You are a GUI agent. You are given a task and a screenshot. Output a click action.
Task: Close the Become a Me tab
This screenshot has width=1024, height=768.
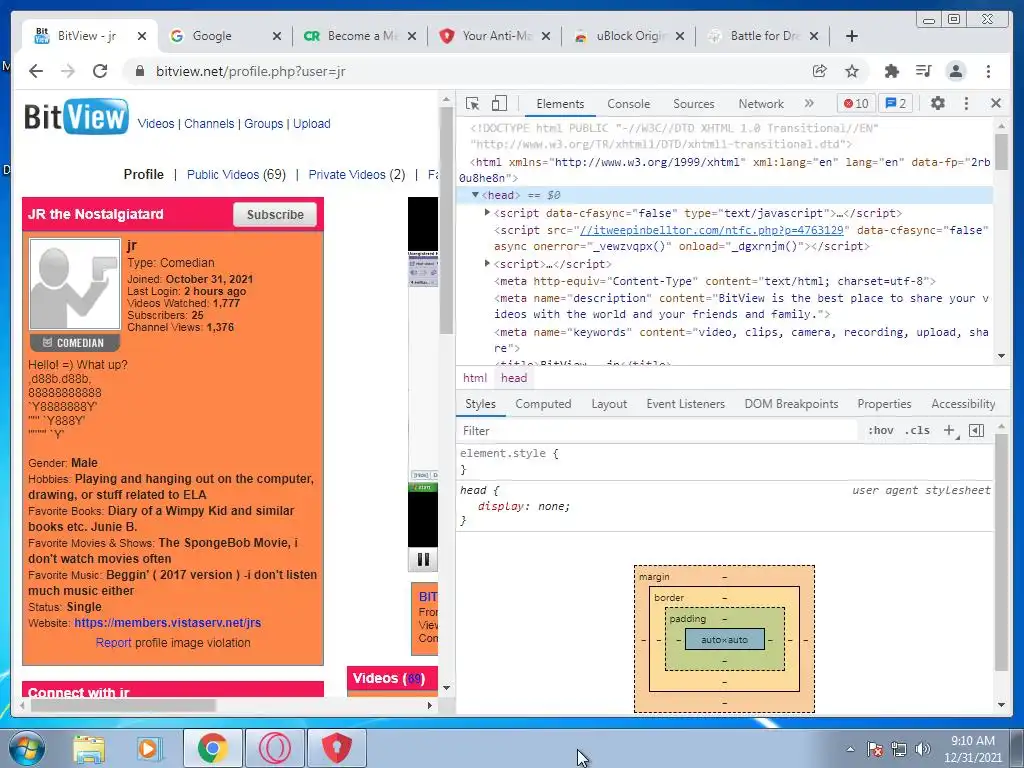(411, 36)
